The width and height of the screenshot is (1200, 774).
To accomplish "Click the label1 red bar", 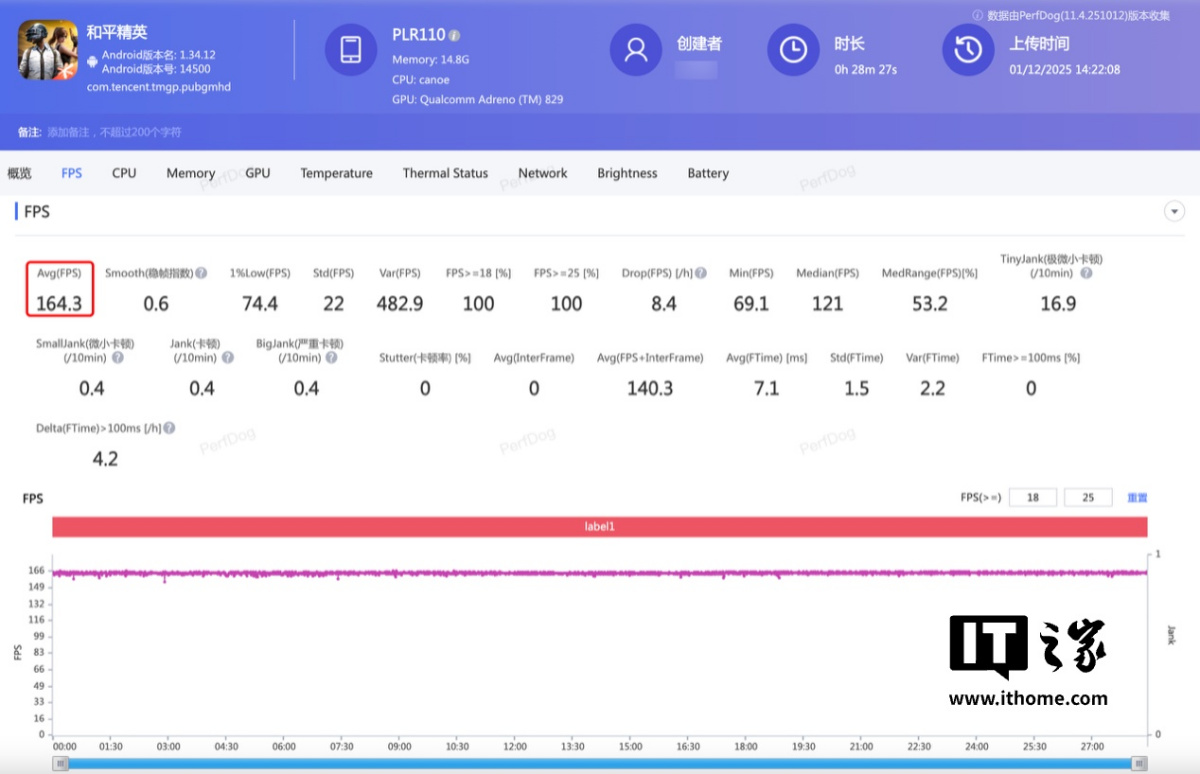I will tap(599, 526).
